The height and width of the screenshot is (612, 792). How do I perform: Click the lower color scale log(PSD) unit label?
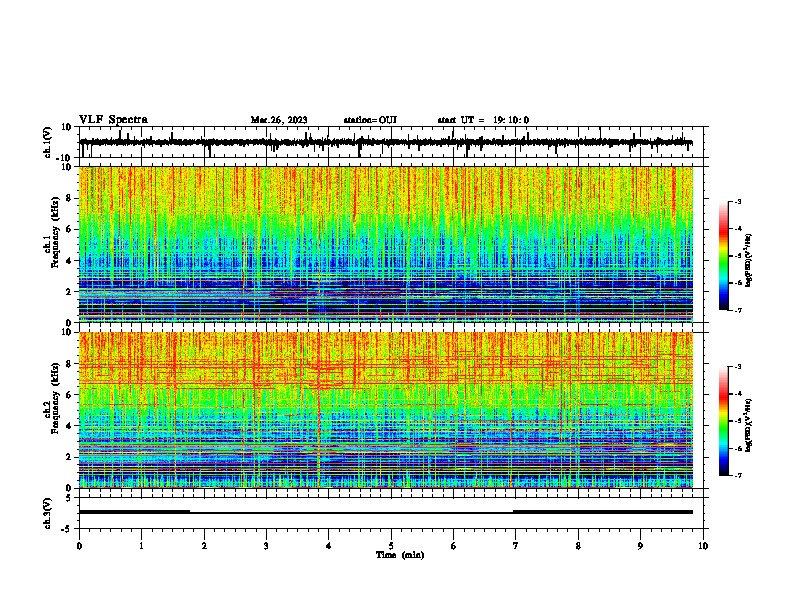(749, 425)
